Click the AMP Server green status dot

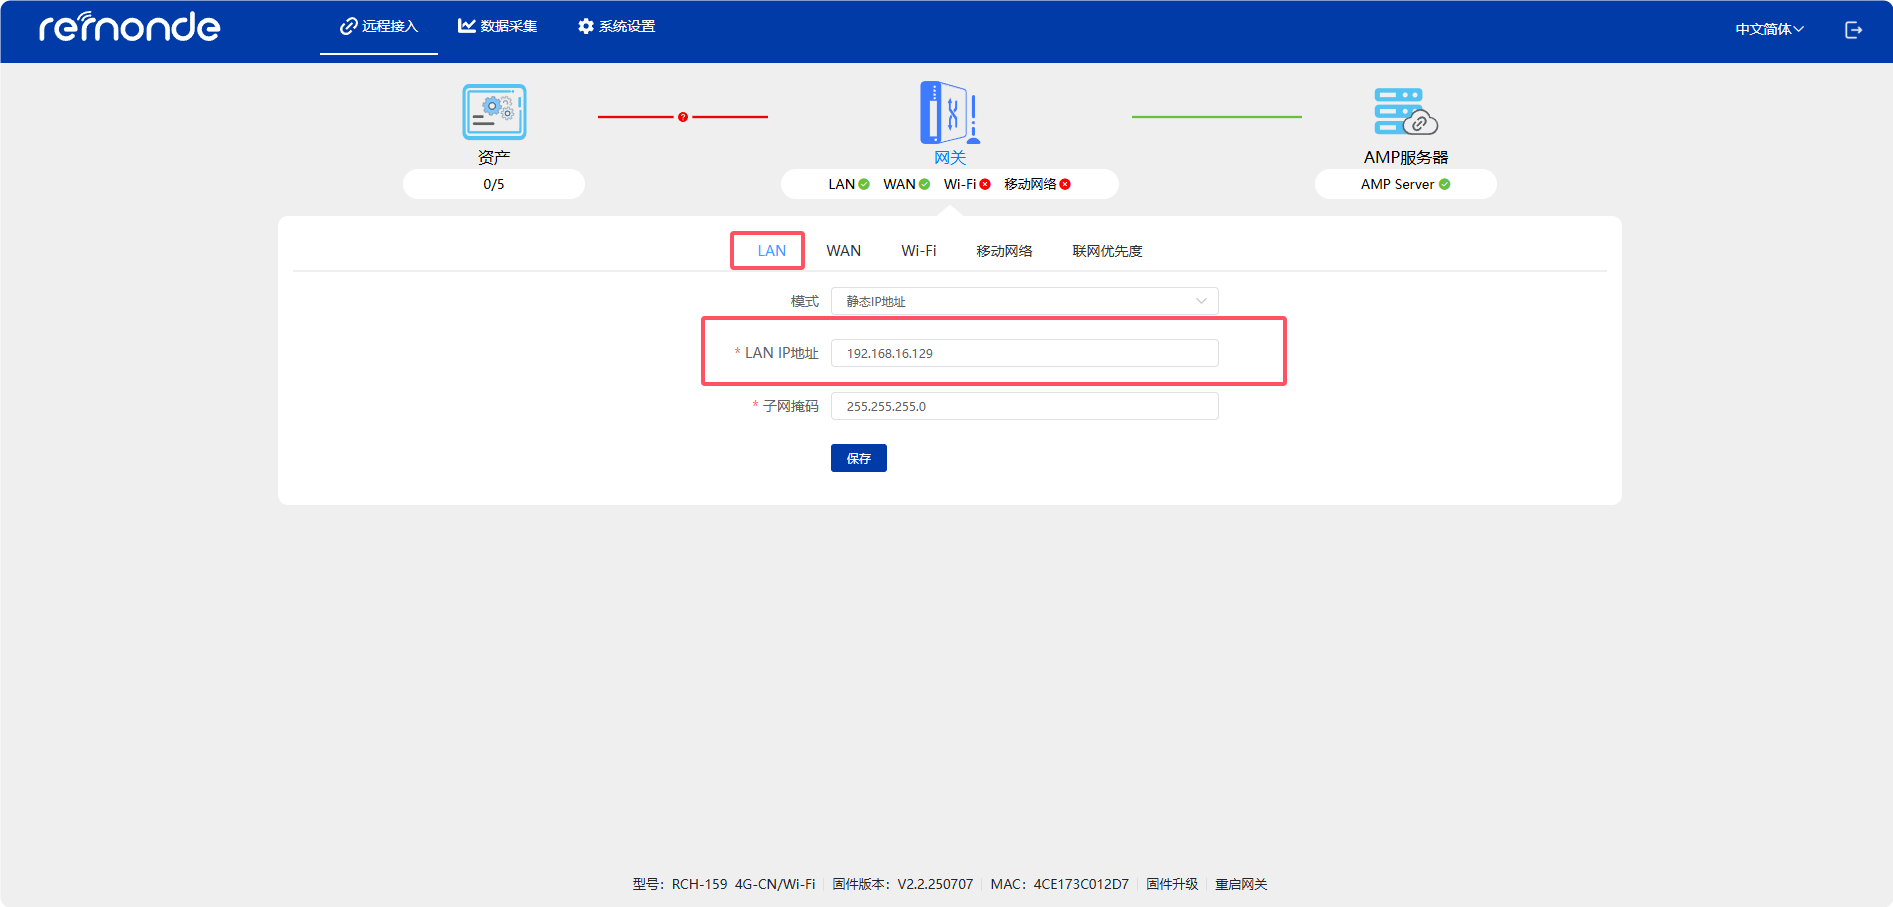1444,184
